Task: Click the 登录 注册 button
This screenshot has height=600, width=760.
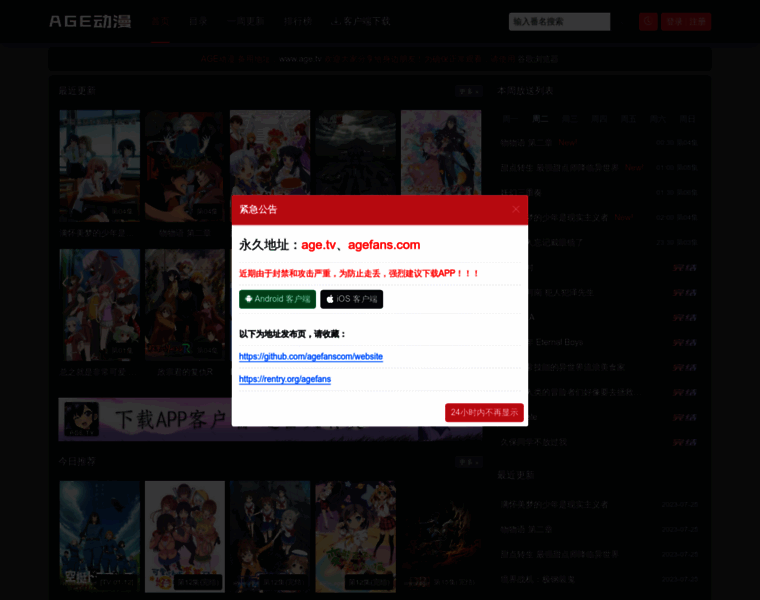Action: pyautogui.click(x=686, y=22)
